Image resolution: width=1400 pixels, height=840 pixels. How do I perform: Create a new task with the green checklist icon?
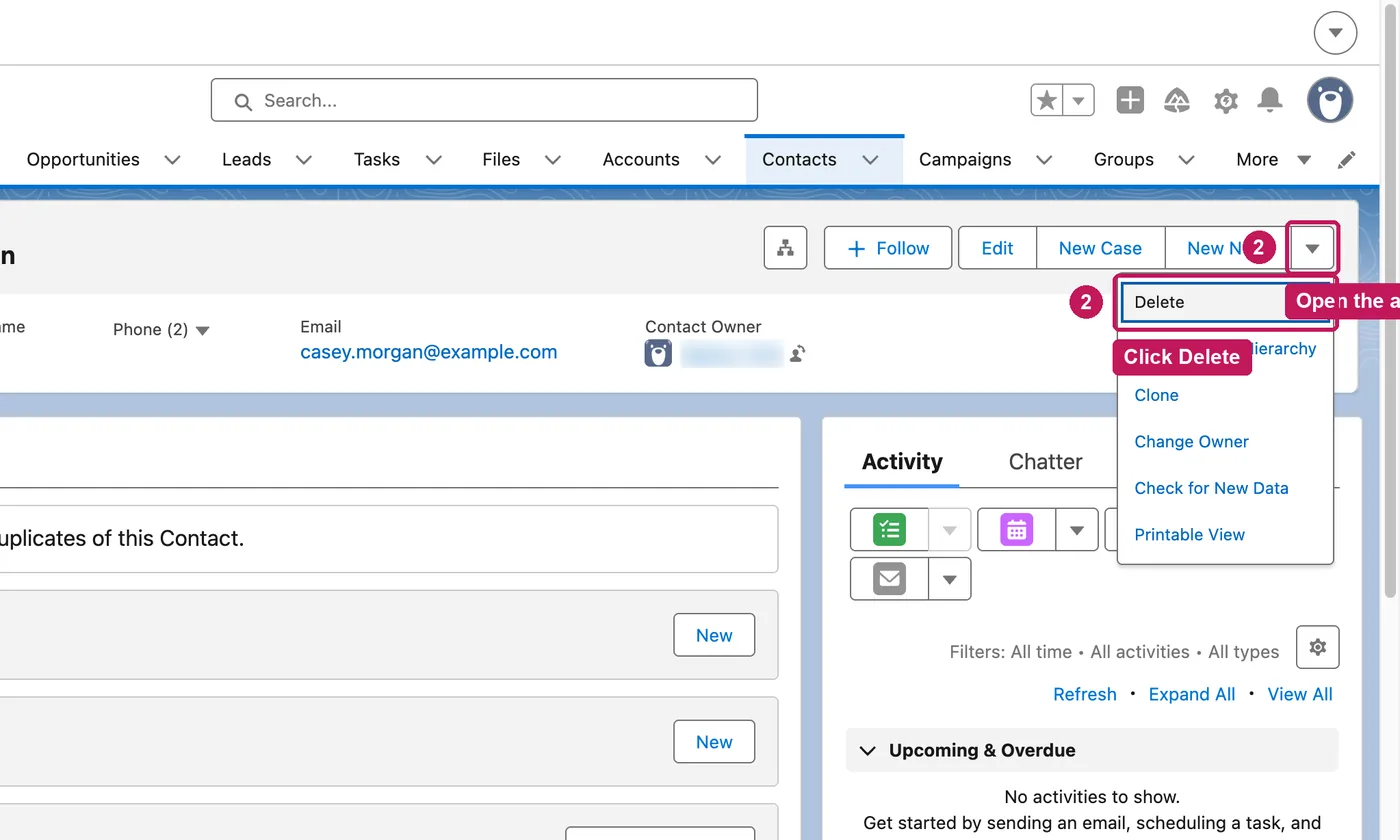click(x=889, y=529)
